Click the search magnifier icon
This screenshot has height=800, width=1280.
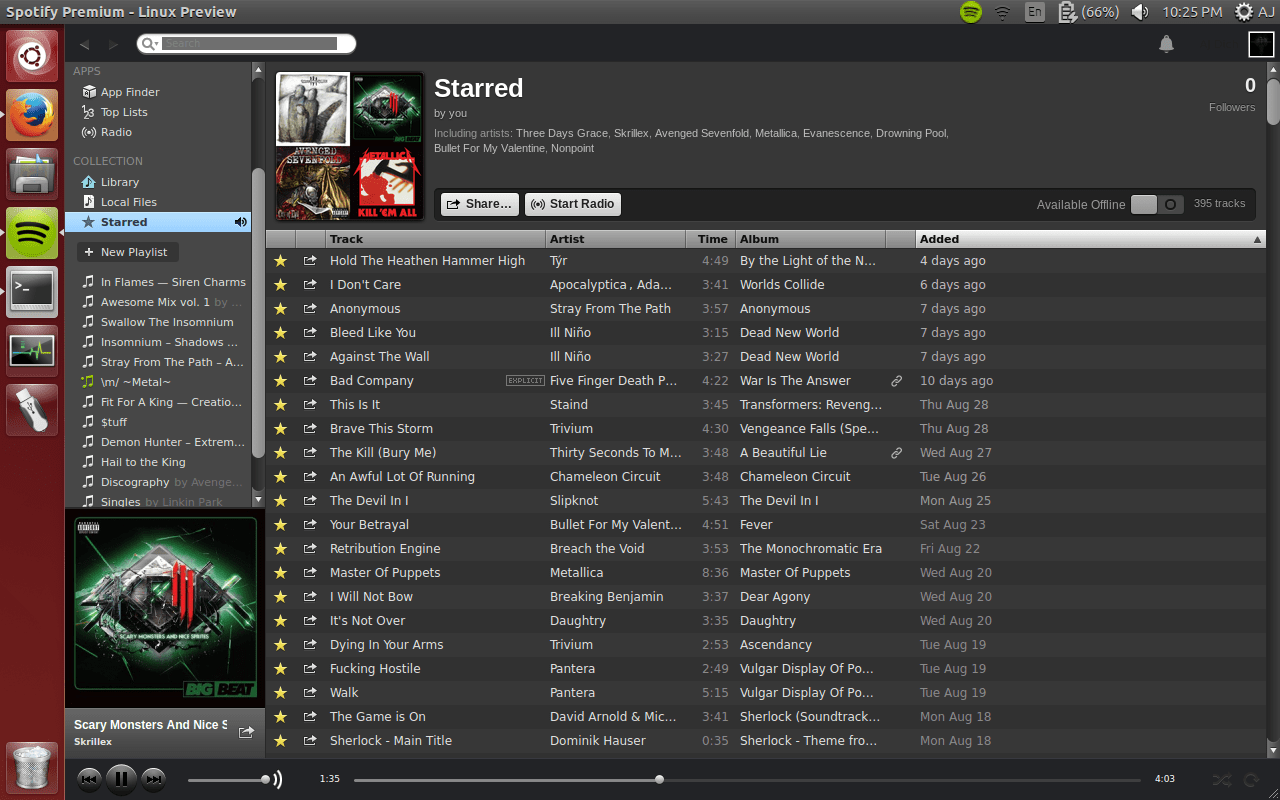tap(149, 44)
